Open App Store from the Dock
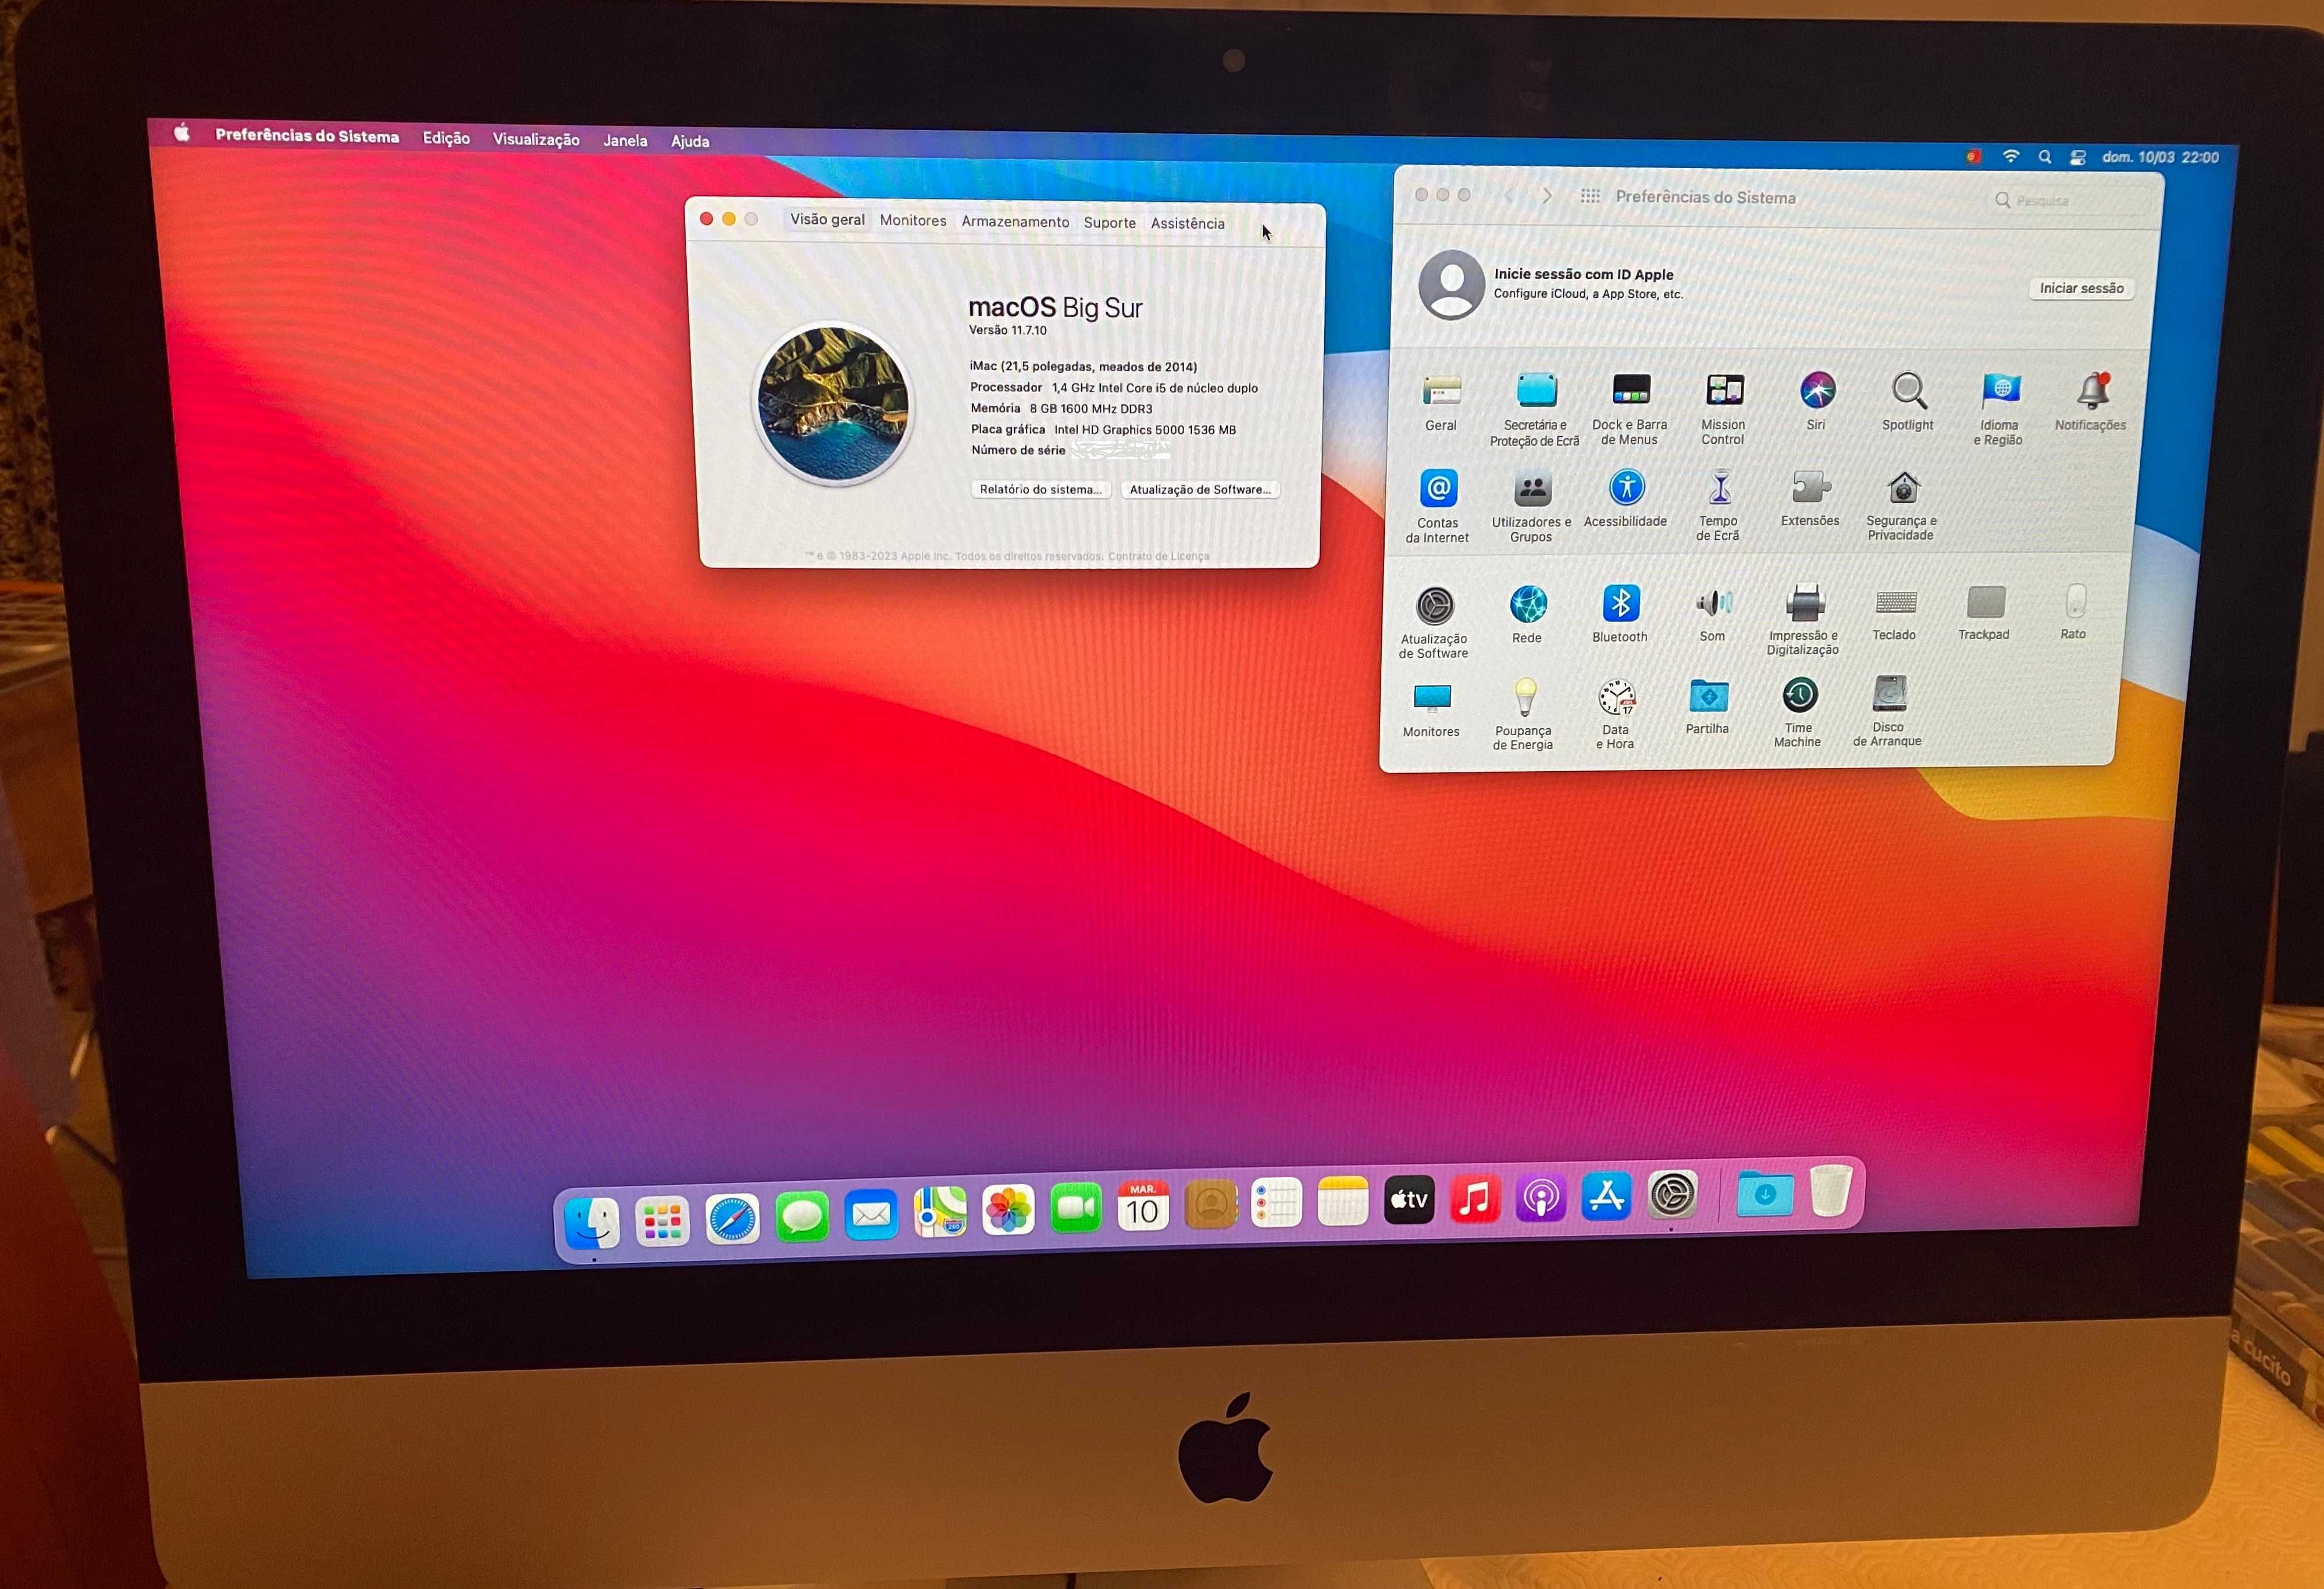This screenshot has height=1589, width=2324. (x=1607, y=1196)
